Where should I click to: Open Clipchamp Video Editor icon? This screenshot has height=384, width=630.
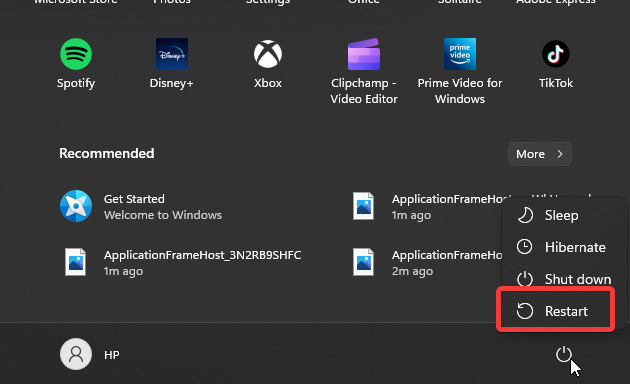click(364, 54)
